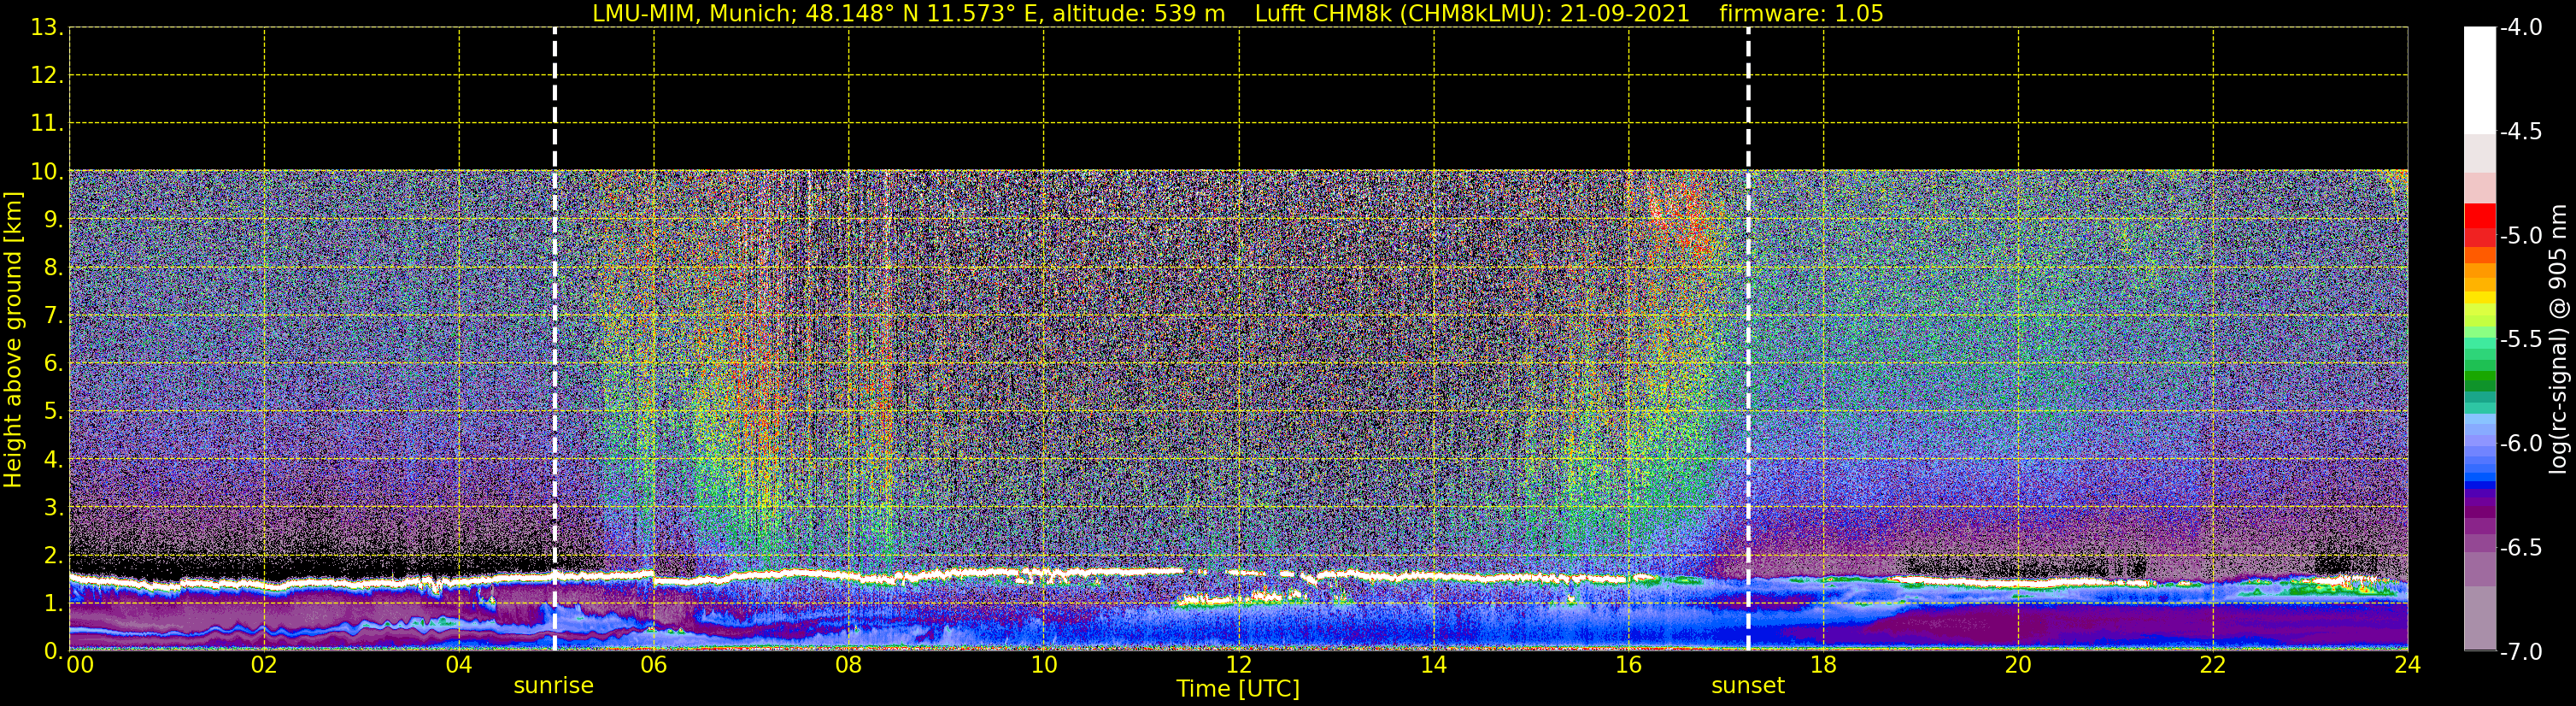Screen dimensions: 2576x706
Task: Click 'Lufft CHM8k (CHM8kLMU): 21-09-2021' in the title
Action: pos(1472,14)
